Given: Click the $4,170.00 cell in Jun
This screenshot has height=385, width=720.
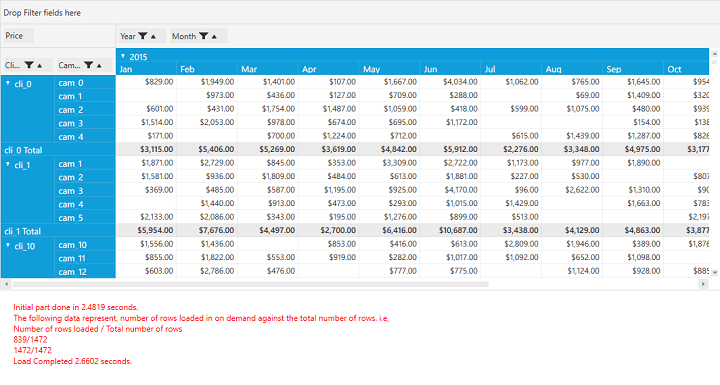Looking at the screenshot, I should tap(450, 190).
